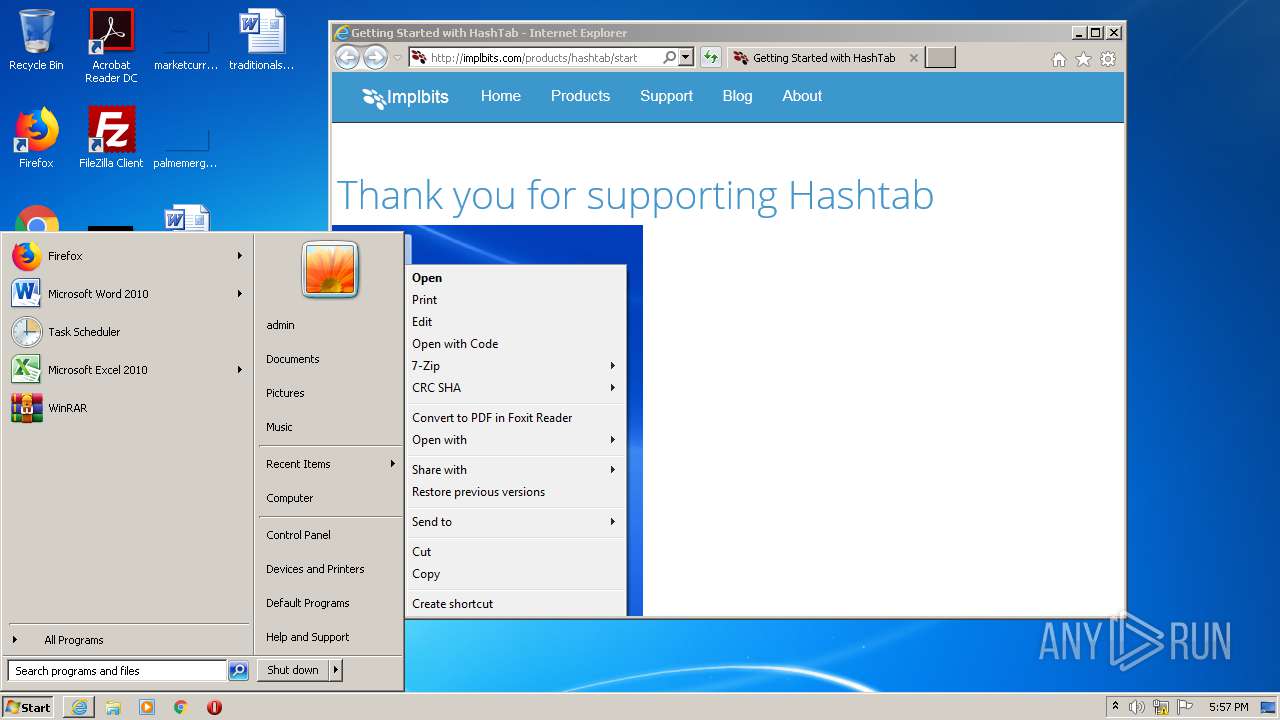Expand Microsoft Excel 2010 jump list arrow

pos(240,370)
